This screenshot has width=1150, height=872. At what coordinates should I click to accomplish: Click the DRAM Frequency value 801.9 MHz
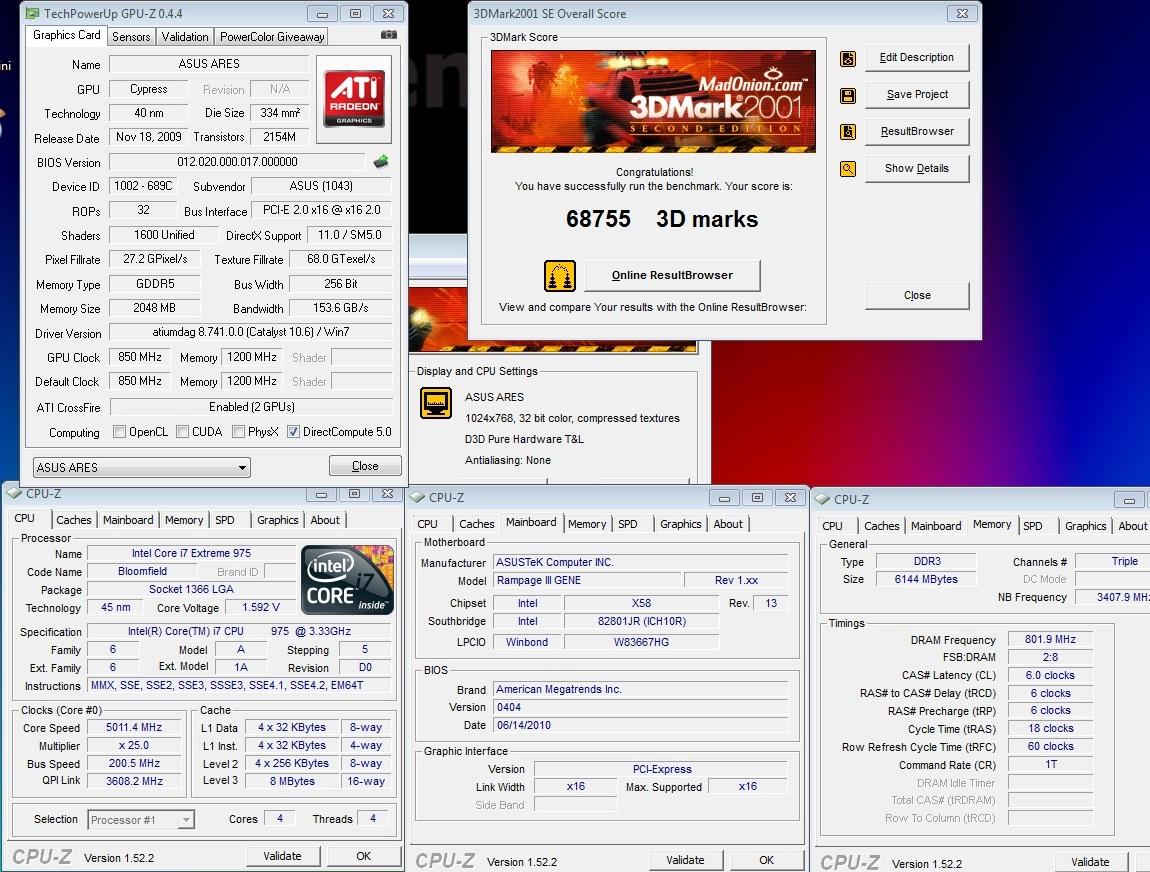tap(1050, 640)
